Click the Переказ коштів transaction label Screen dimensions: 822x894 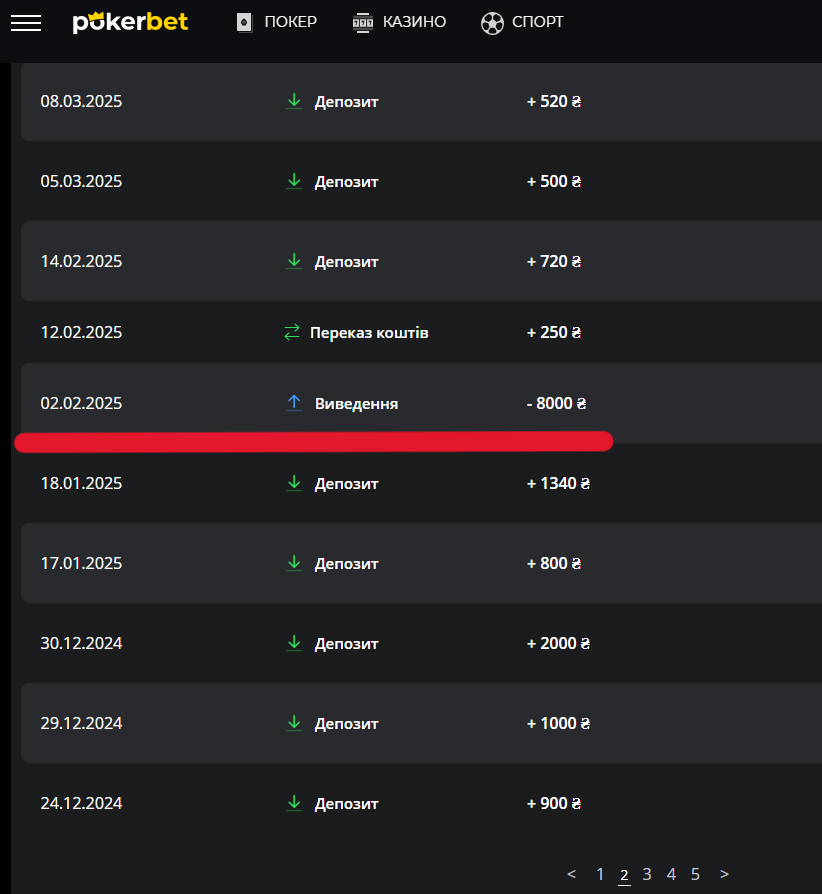point(369,332)
